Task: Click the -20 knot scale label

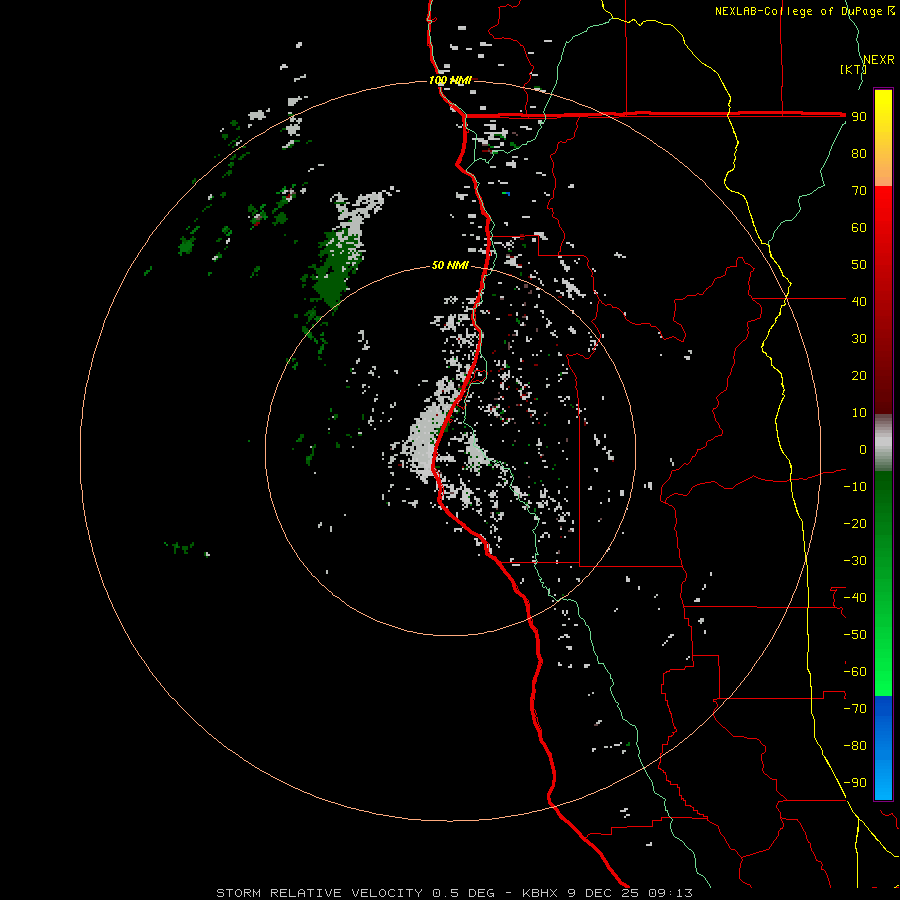Action: click(855, 523)
